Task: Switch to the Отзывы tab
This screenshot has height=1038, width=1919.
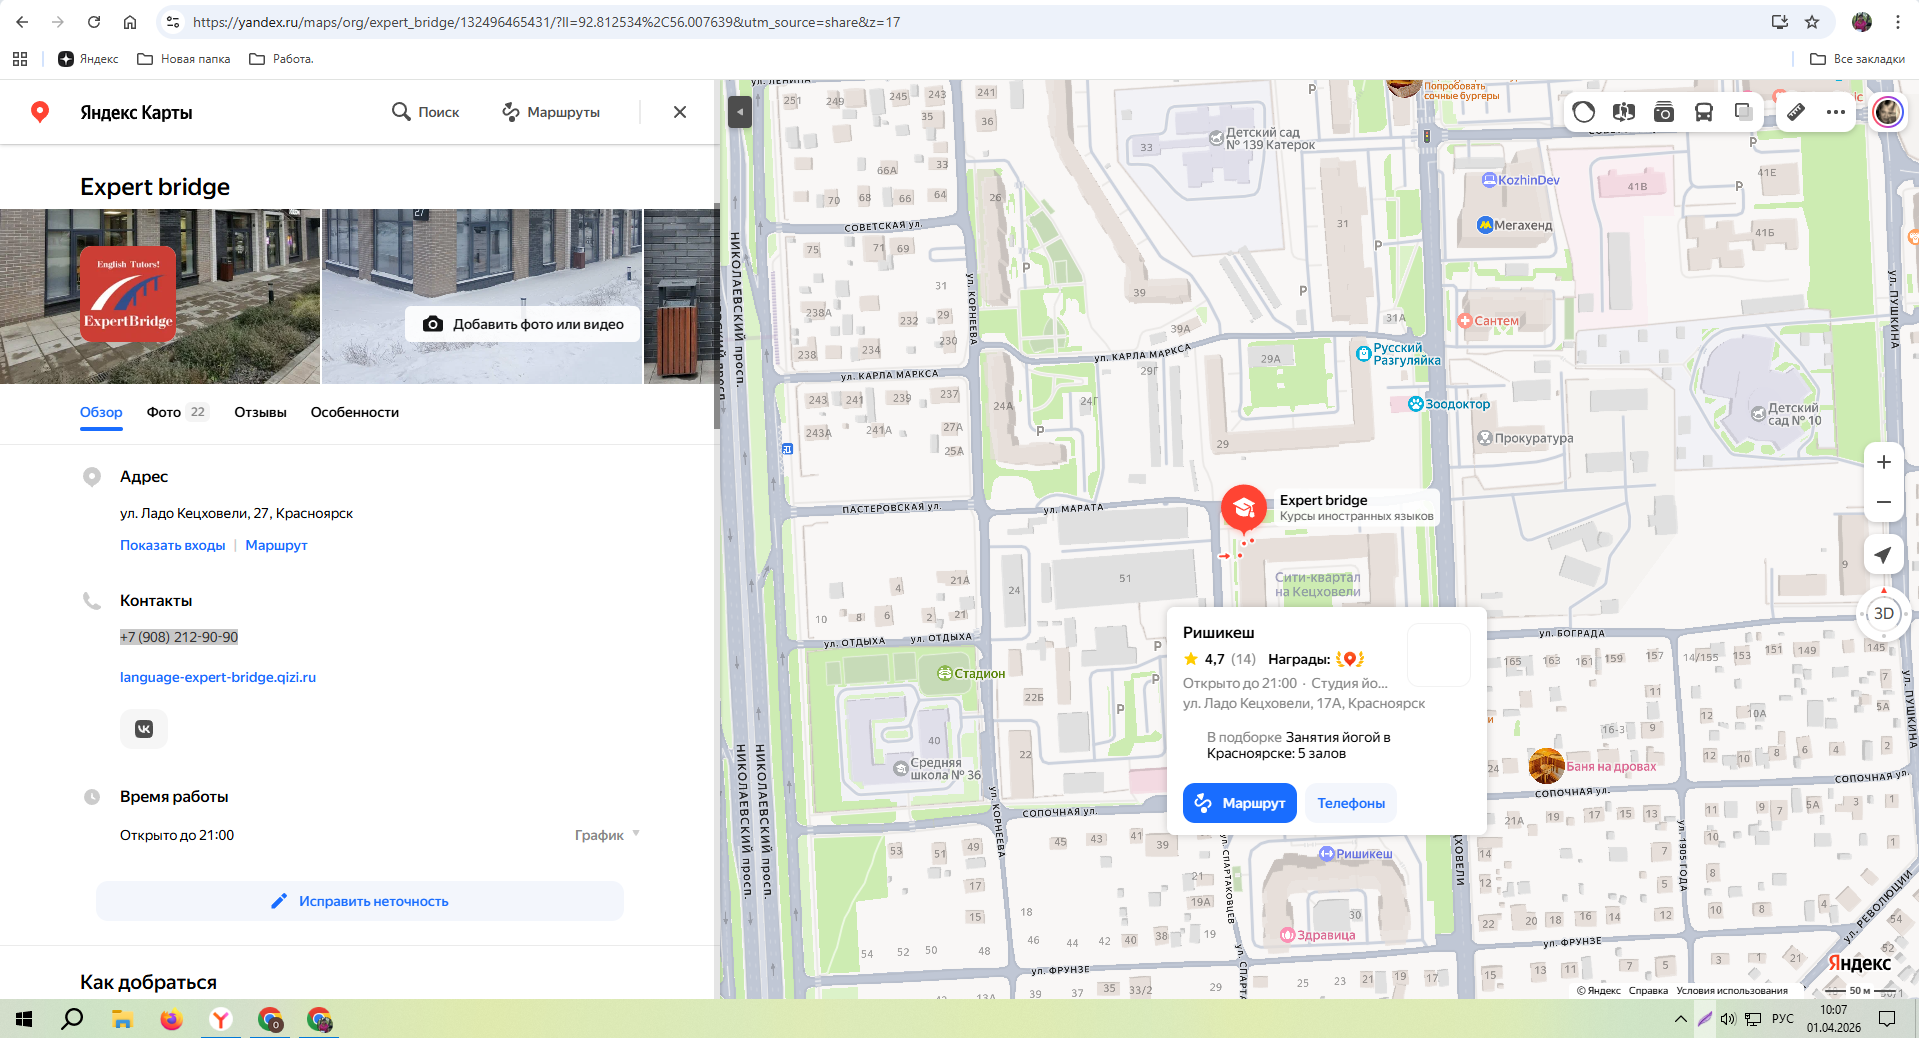Action: click(x=260, y=412)
